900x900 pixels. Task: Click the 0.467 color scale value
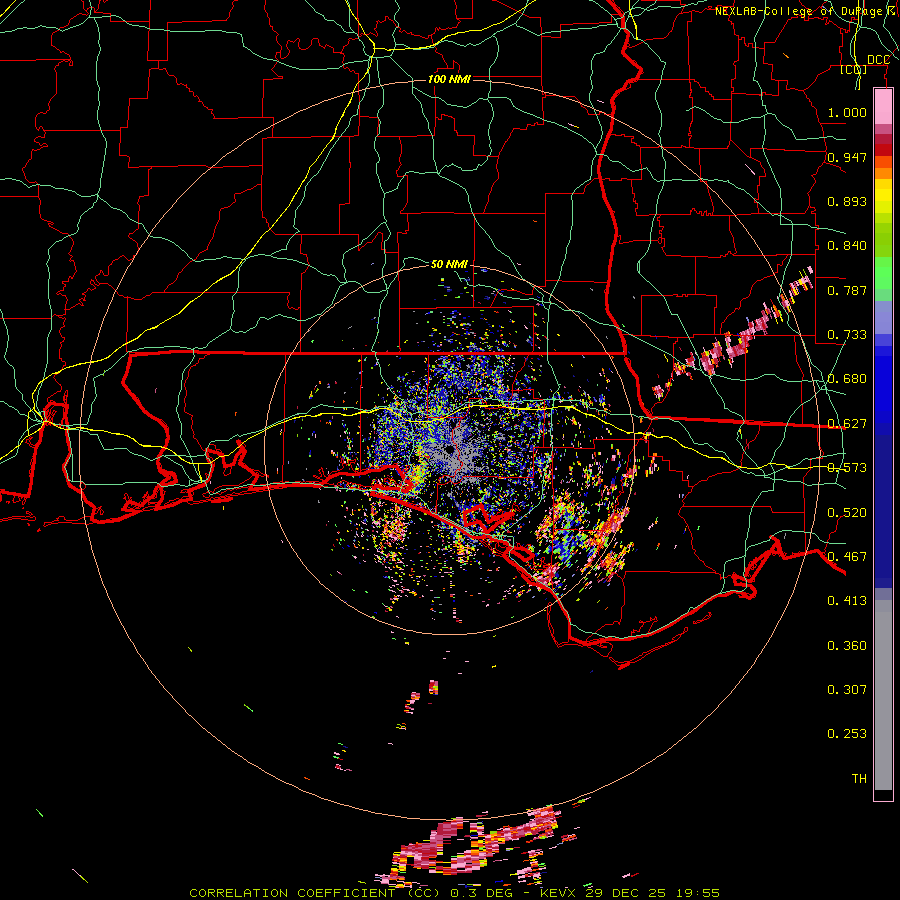[847, 557]
